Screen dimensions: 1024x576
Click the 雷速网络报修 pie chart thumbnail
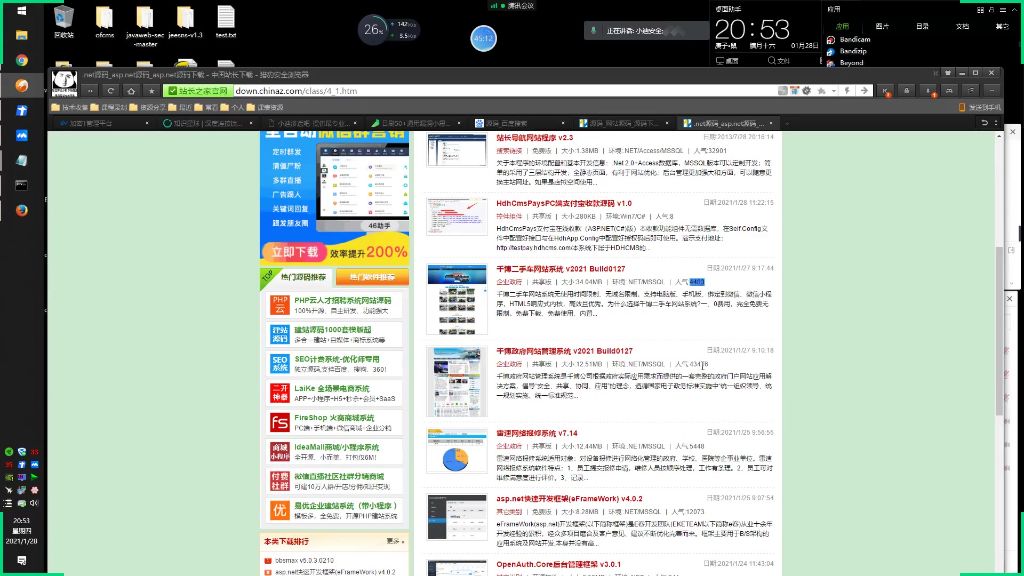pyautogui.click(x=456, y=451)
